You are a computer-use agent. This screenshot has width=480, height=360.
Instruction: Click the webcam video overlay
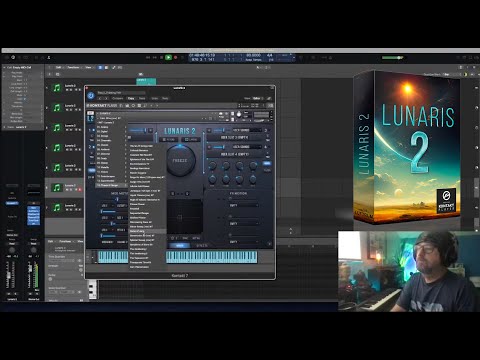(409, 271)
